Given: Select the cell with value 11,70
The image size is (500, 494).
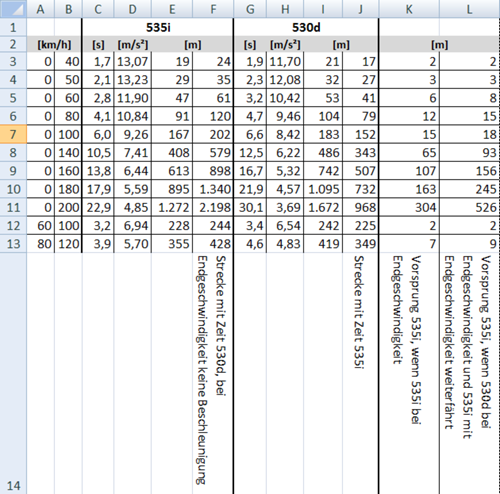Looking at the screenshot, I should point(285,61).
